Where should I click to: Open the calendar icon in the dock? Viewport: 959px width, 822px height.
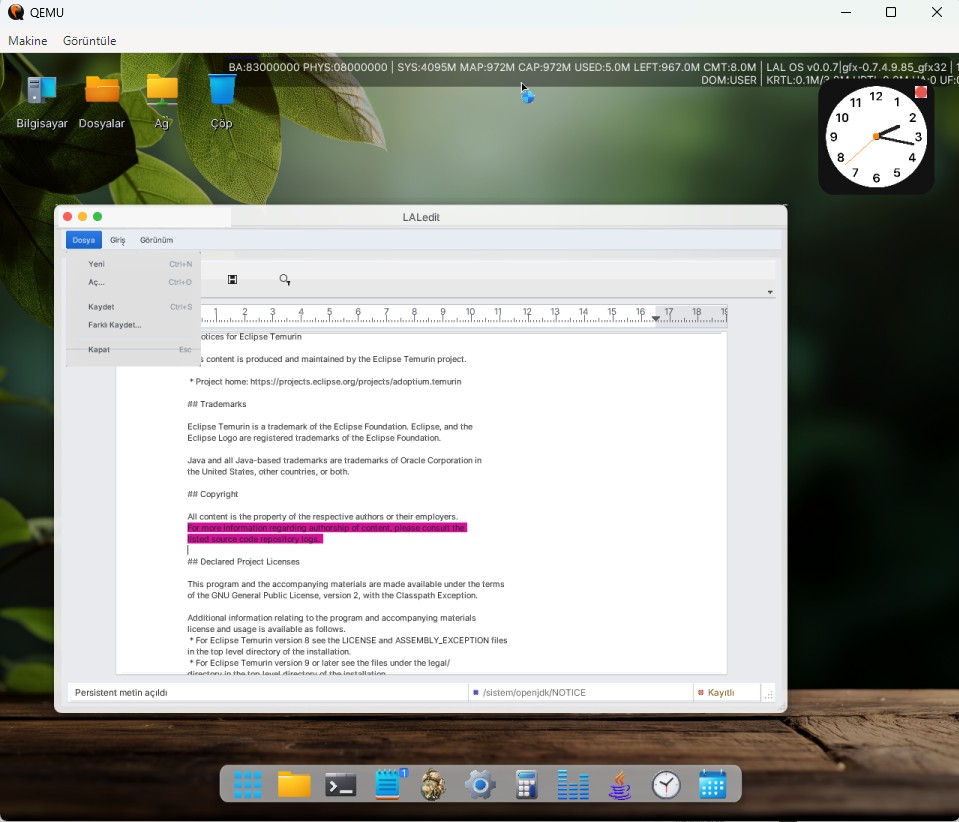tap(713, 785)
